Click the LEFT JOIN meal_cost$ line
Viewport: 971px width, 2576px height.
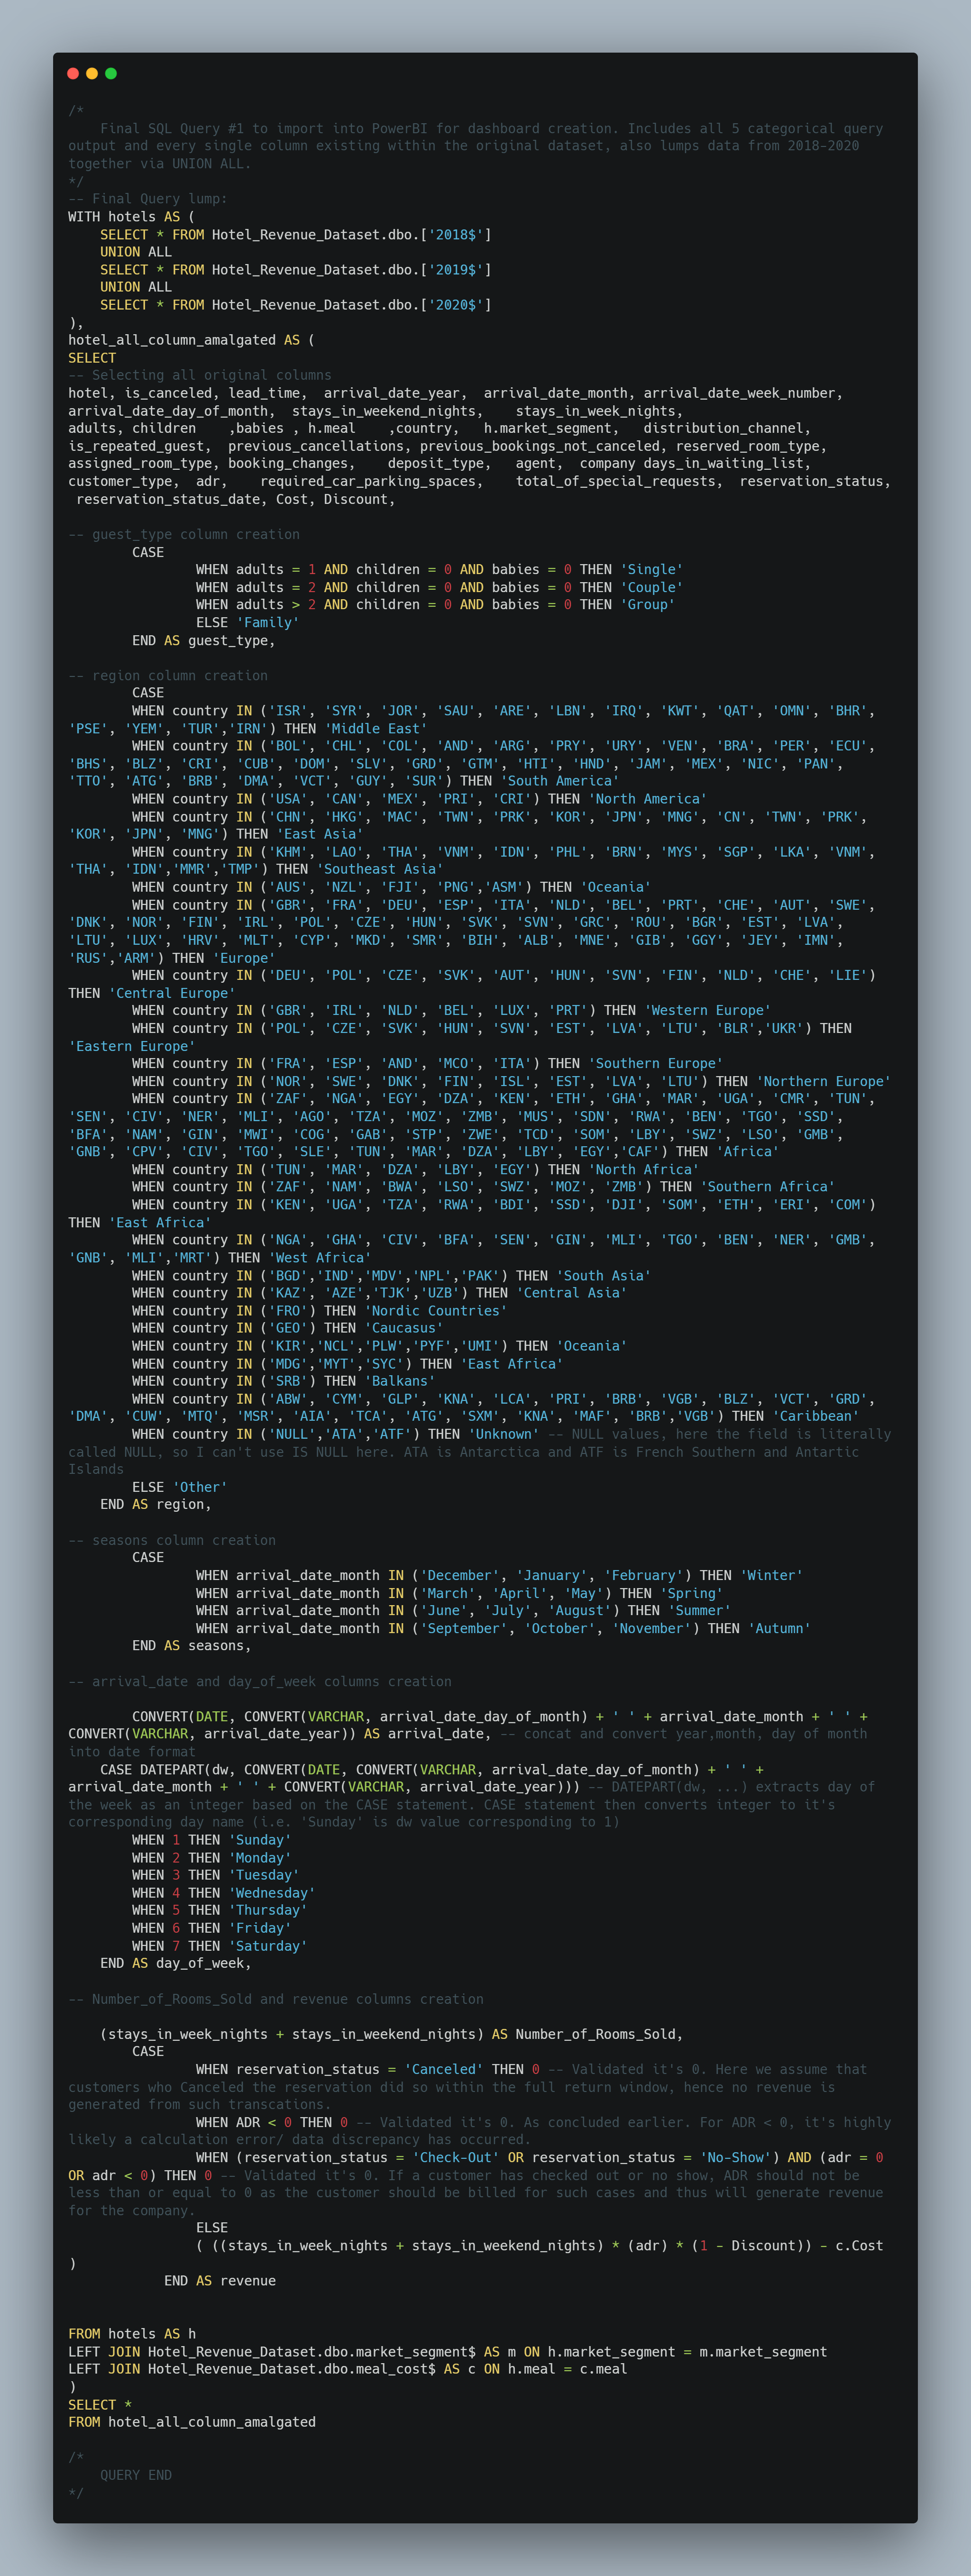[x=348, y=2369]
